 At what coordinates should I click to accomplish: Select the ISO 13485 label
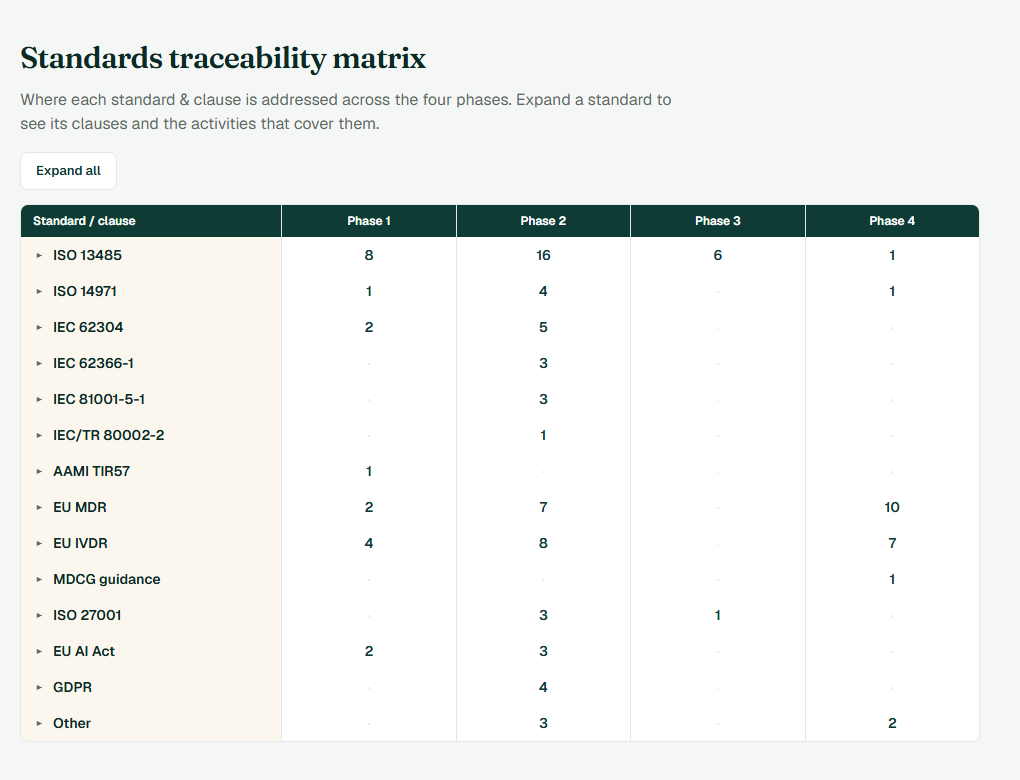click(87, 255)
